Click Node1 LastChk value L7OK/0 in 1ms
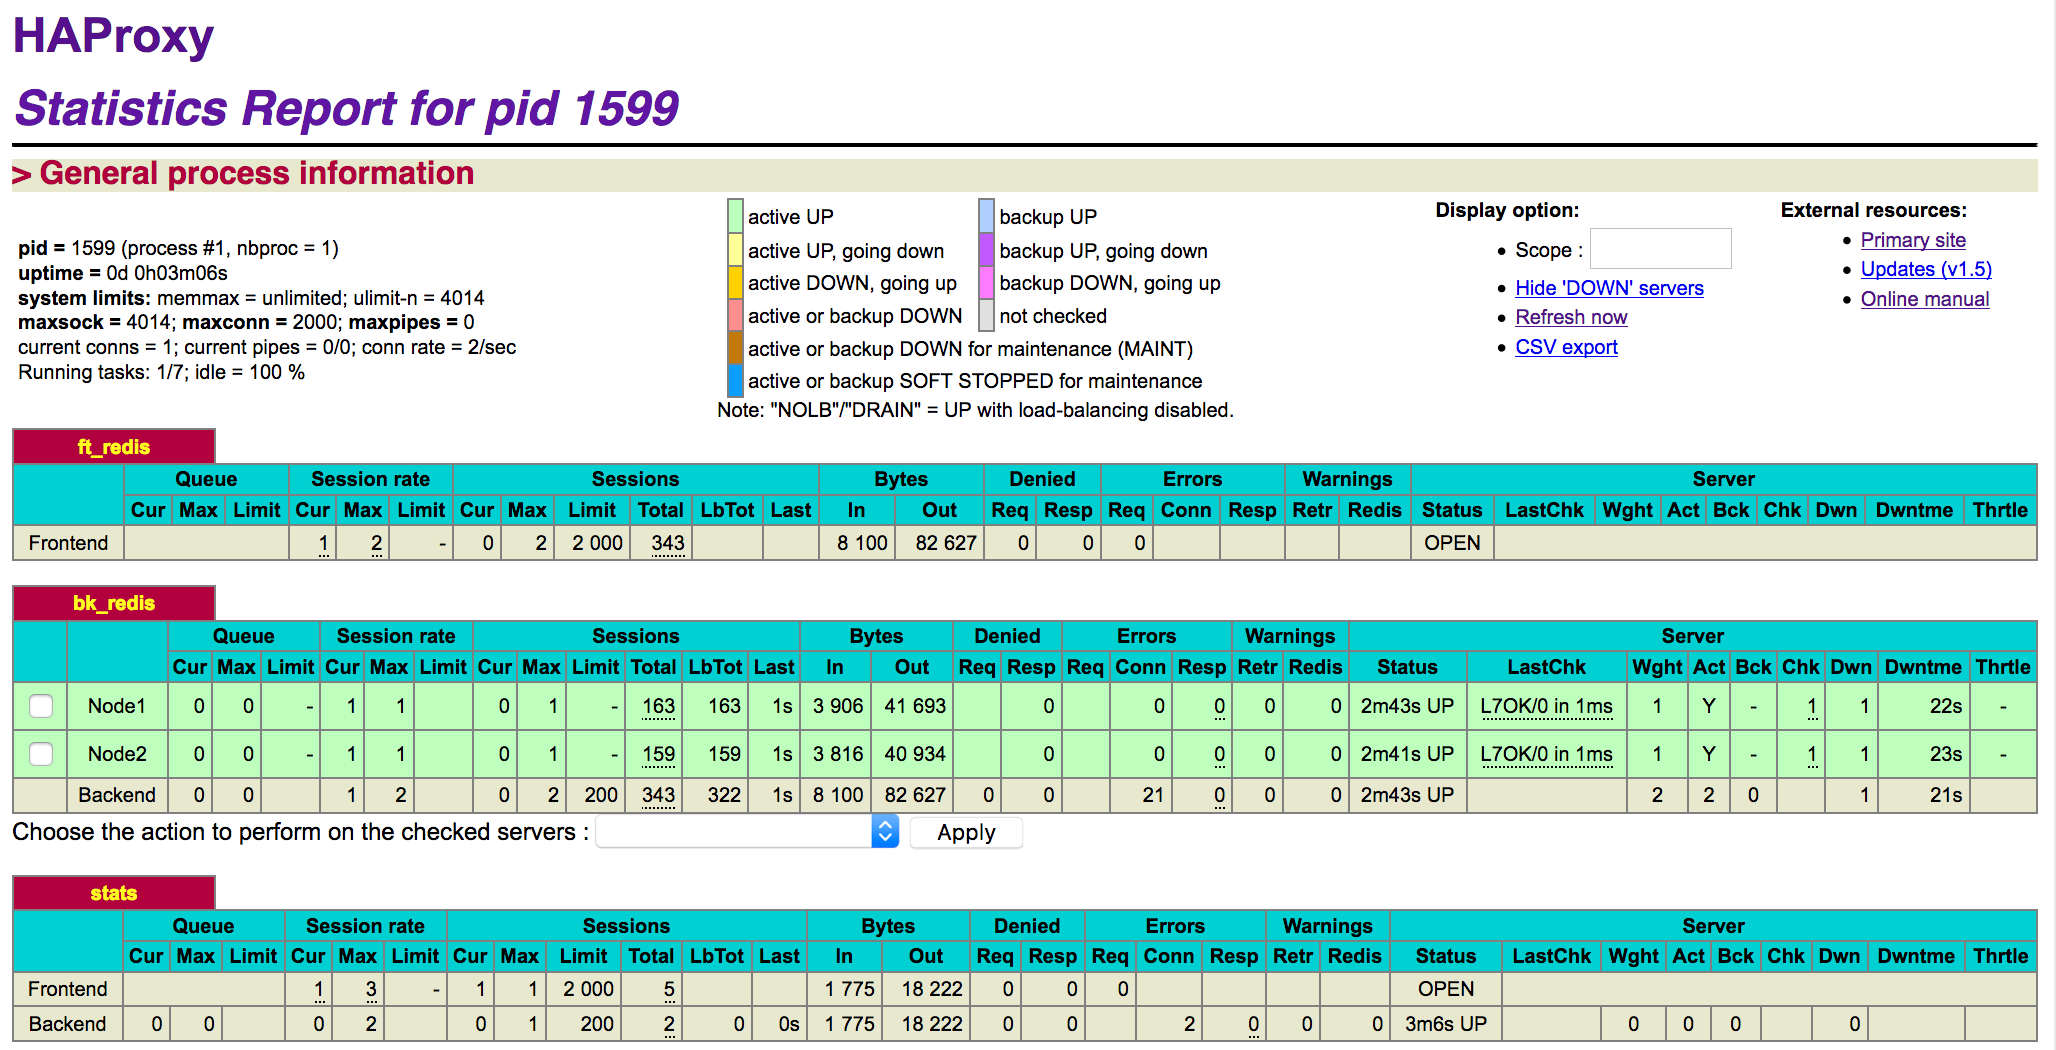 pyautogui.click(x=1546, y=706)
